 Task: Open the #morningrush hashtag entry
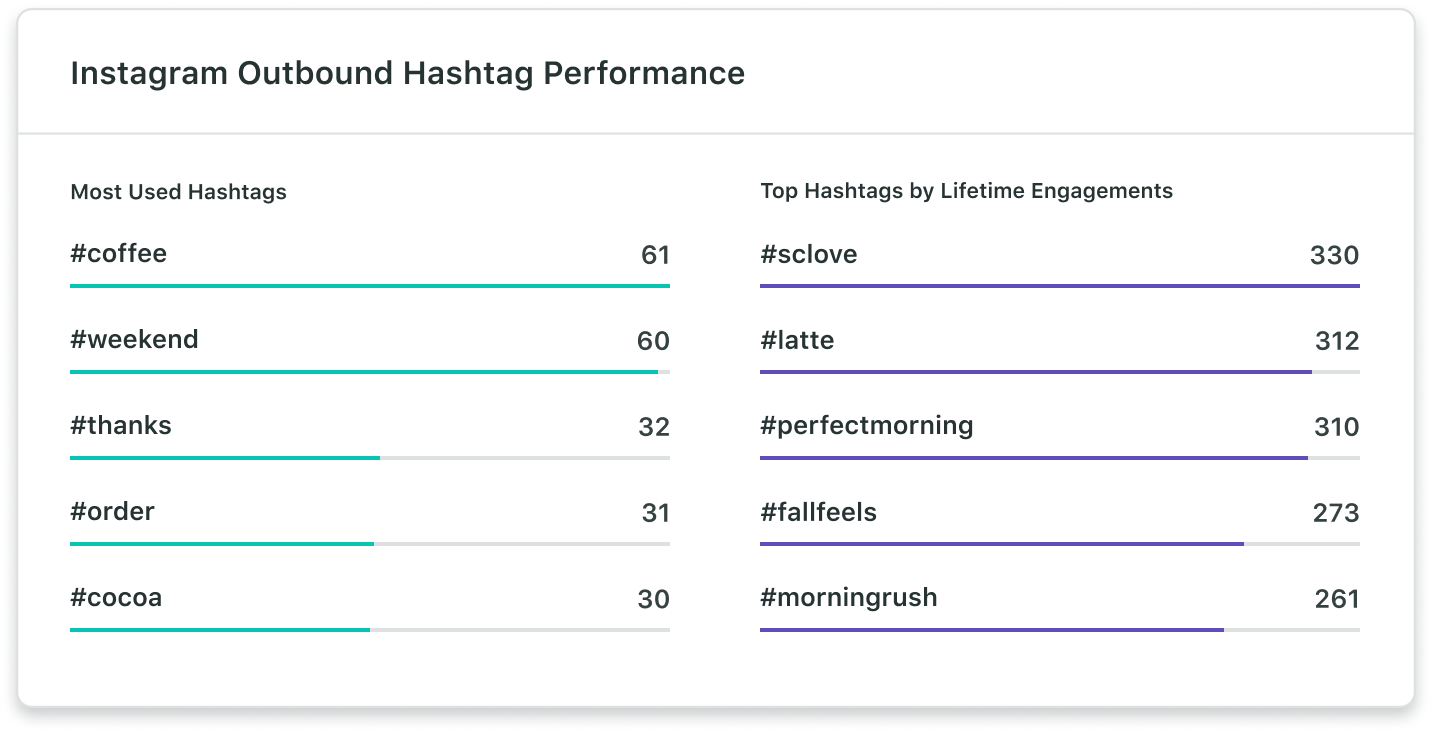(848, 598)
